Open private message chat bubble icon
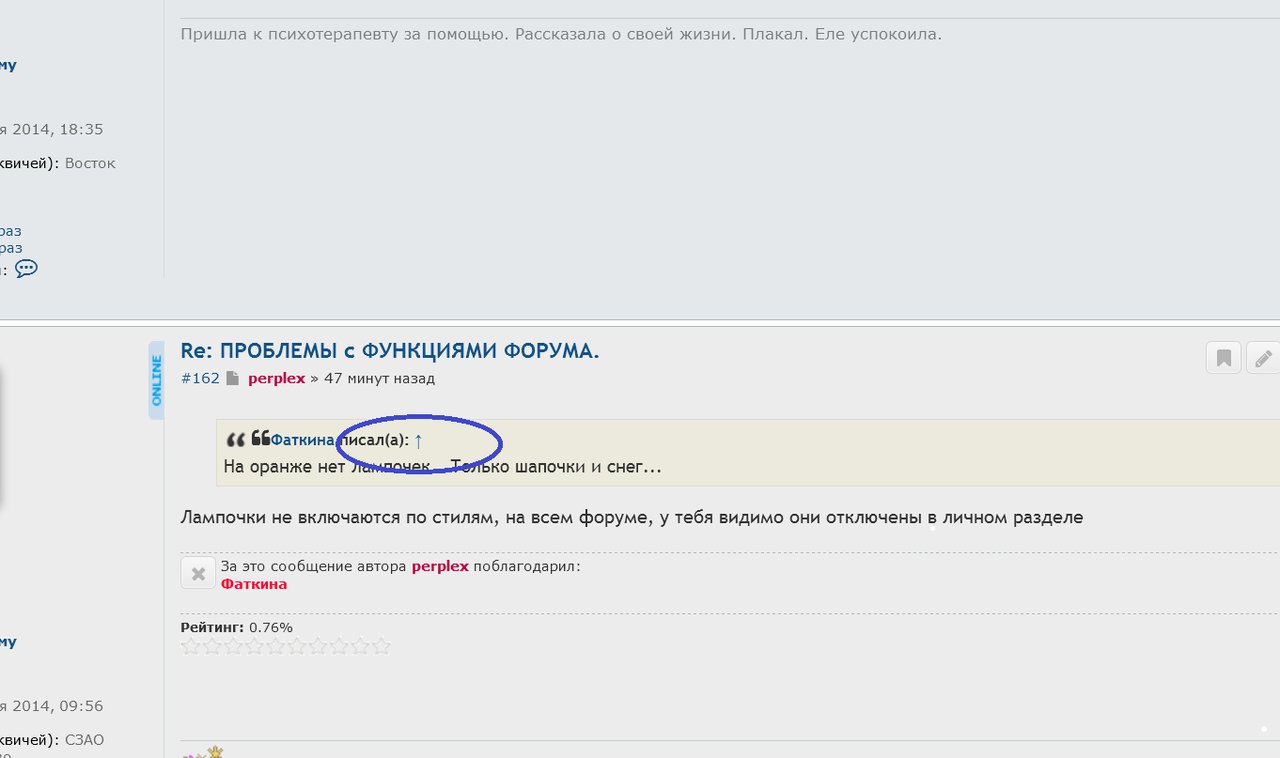The height and width of the screenshot is (758, 1280). pos(26,268)
